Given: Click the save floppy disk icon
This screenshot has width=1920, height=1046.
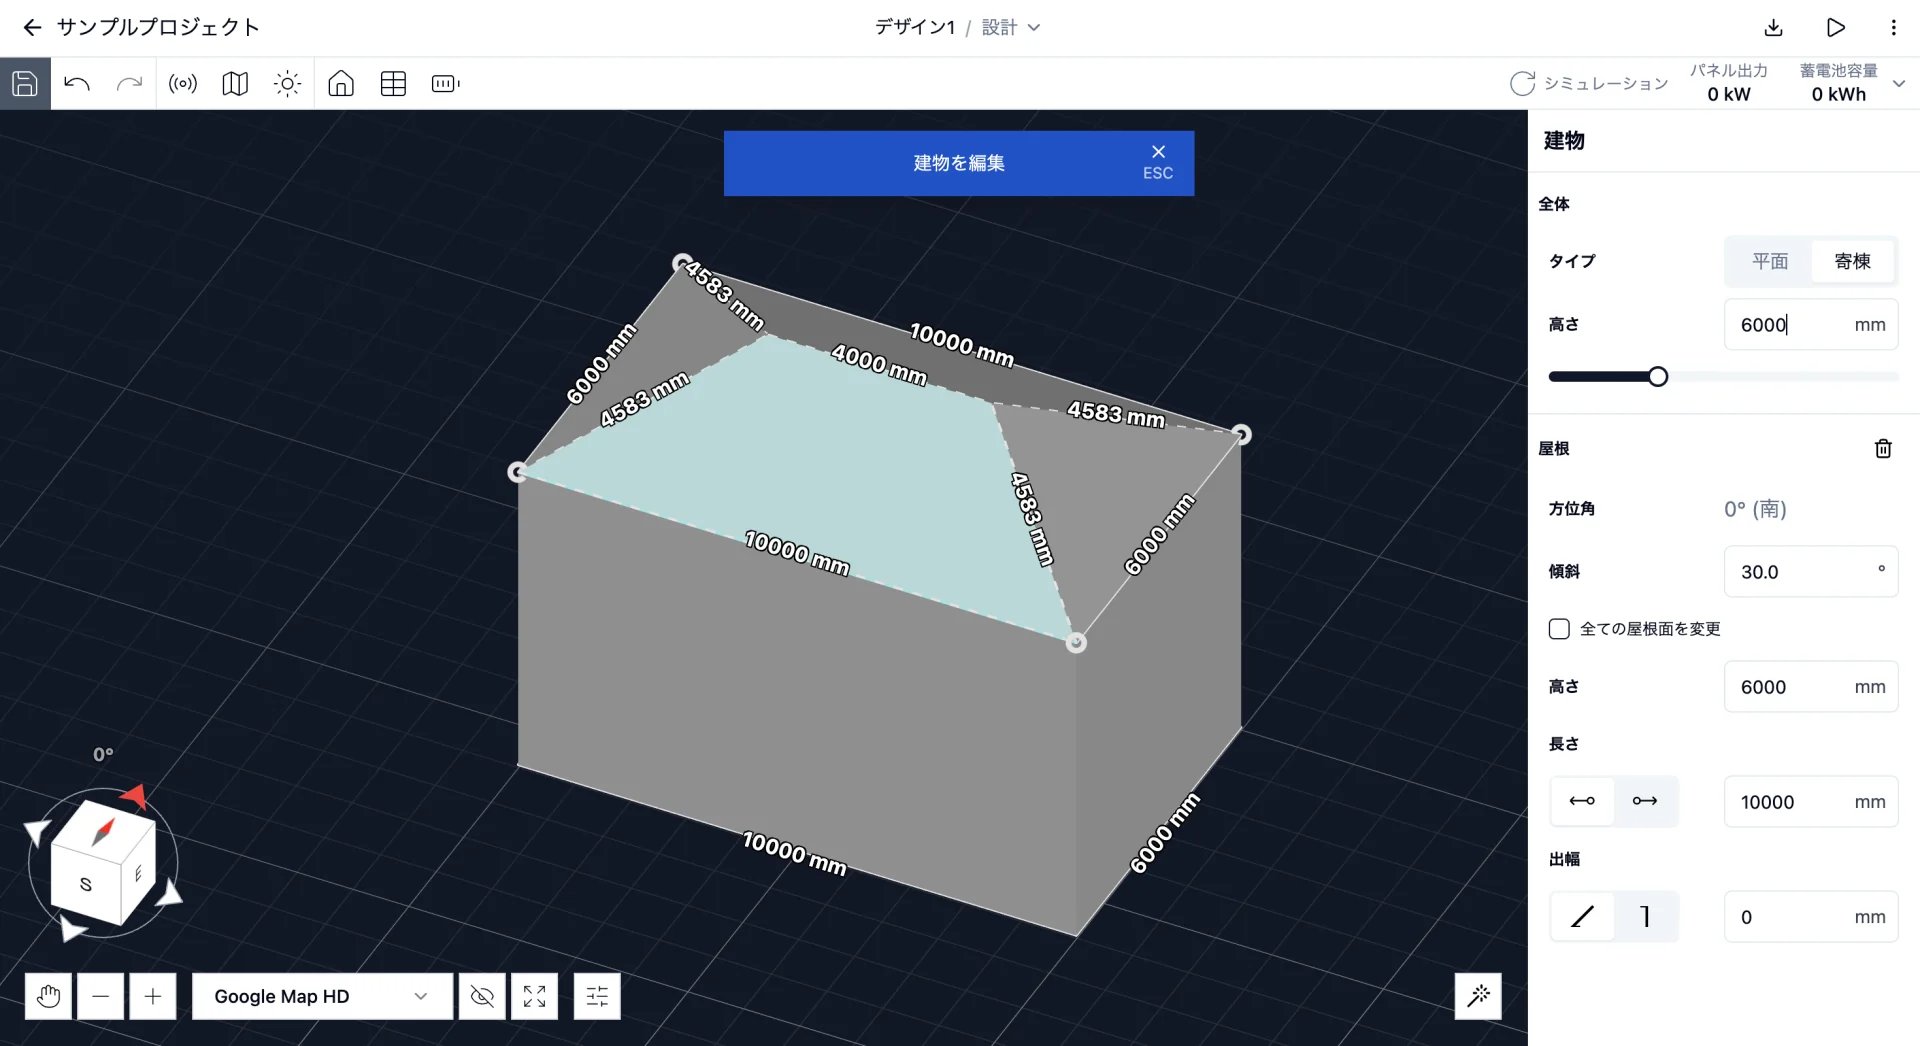Looking at the screenshot, I should (25, 84).
